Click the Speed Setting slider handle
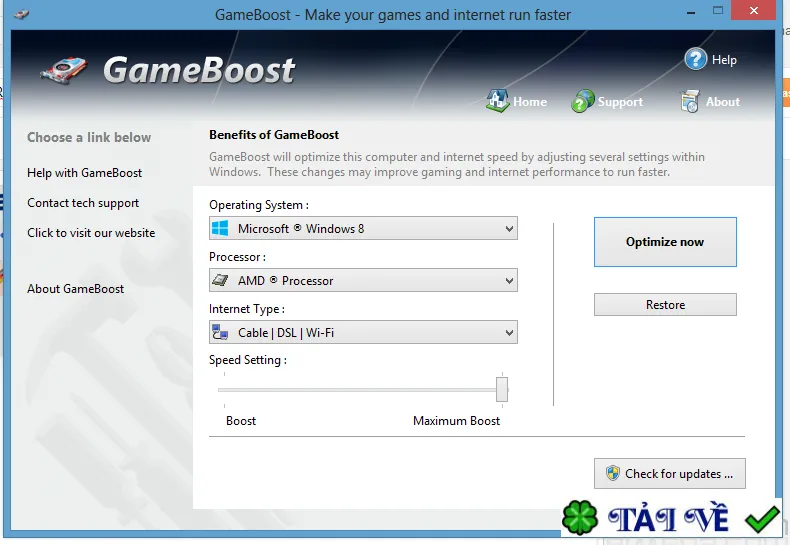This screenshot has width=790, height=545. point(502,389)
